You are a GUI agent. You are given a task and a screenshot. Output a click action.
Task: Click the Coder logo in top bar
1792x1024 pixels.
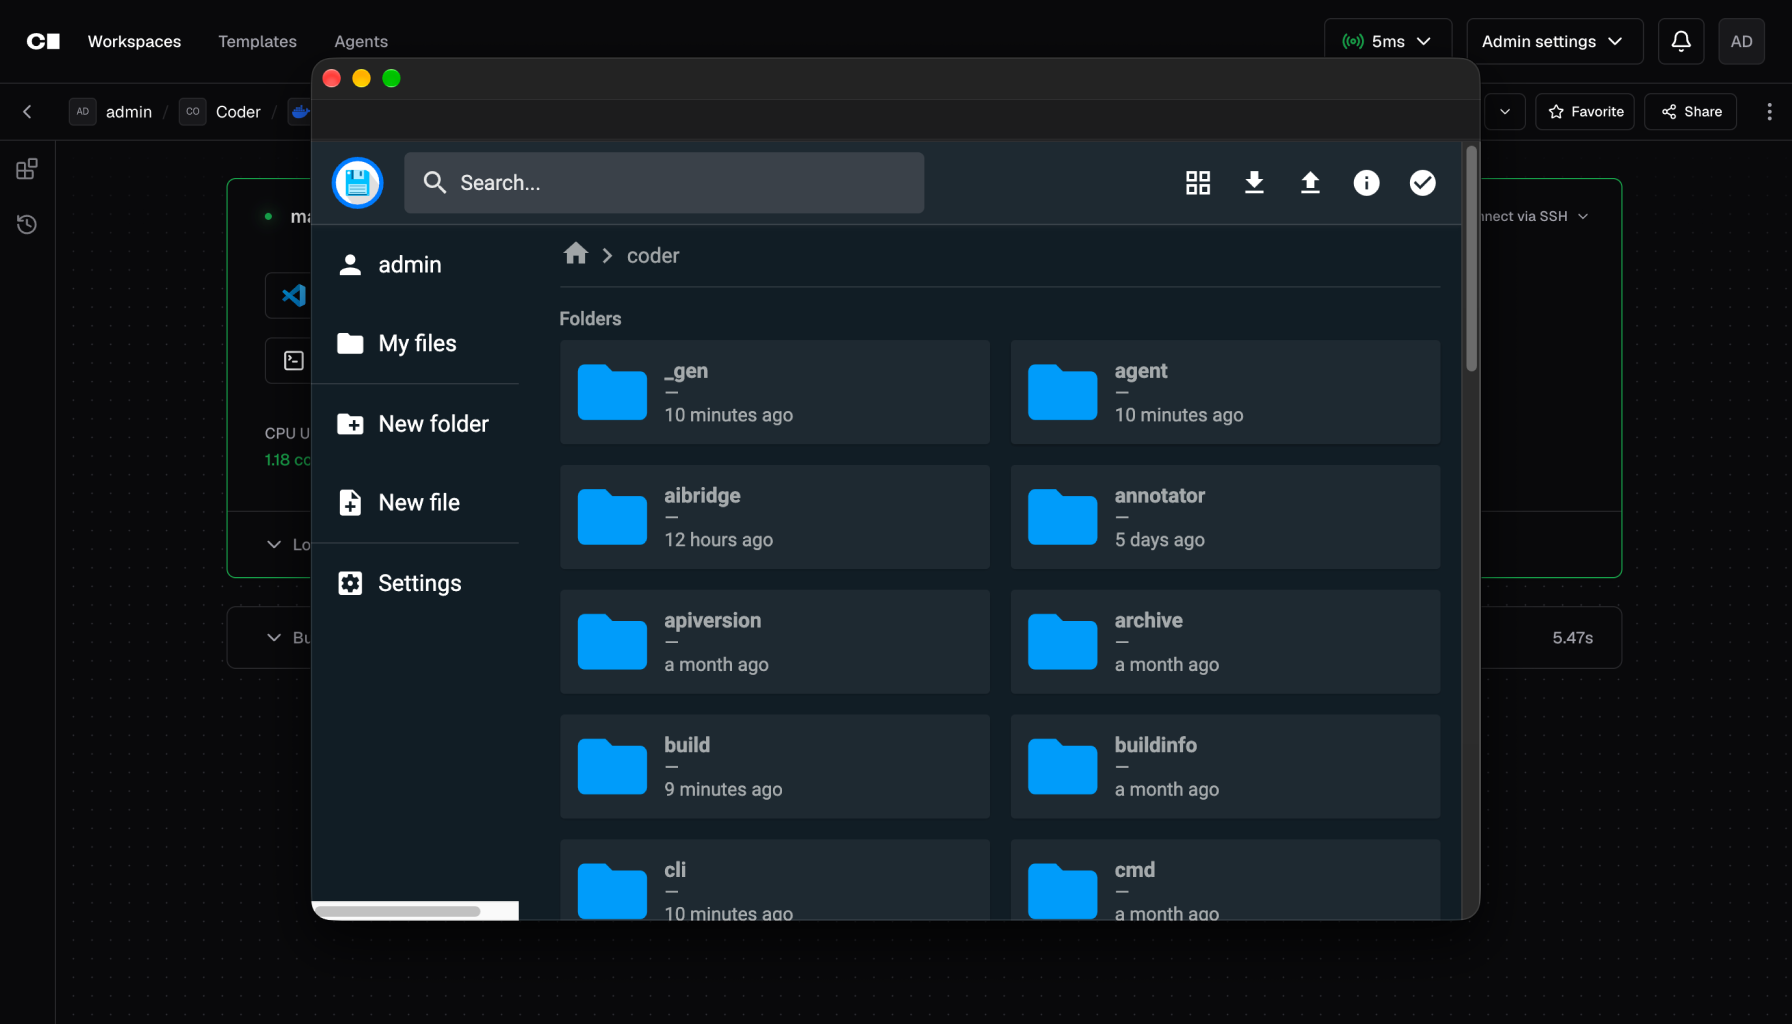43,41
